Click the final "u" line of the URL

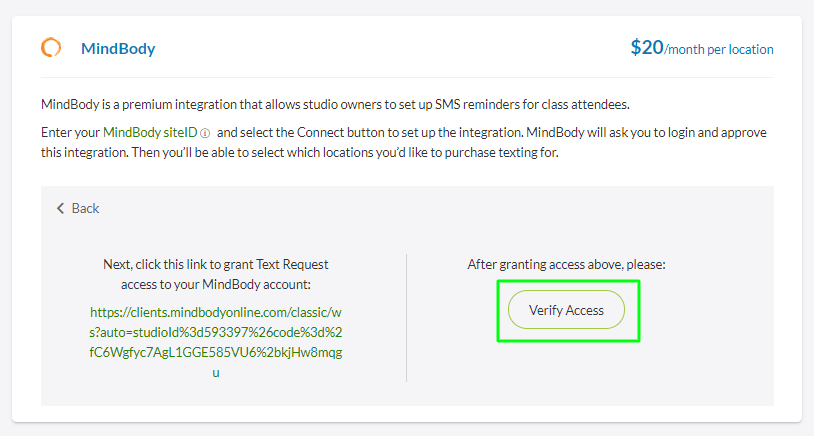pos(216,372)
